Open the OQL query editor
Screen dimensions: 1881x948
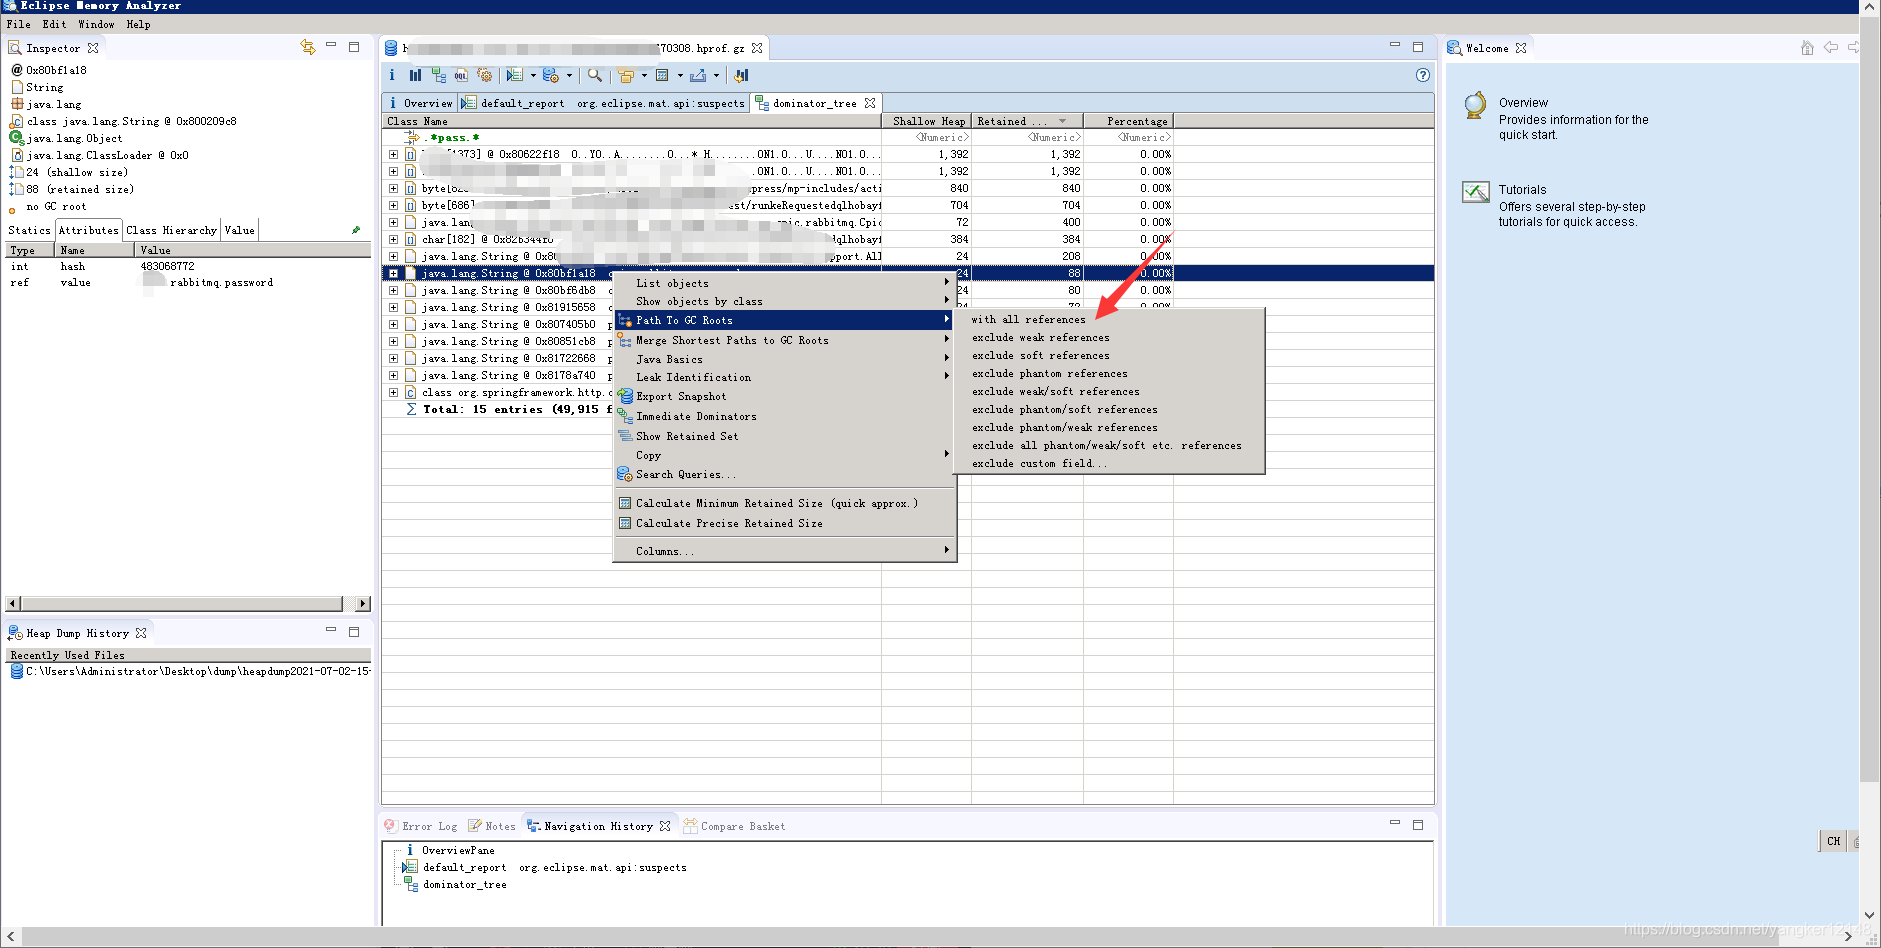[x=461, y=75]
